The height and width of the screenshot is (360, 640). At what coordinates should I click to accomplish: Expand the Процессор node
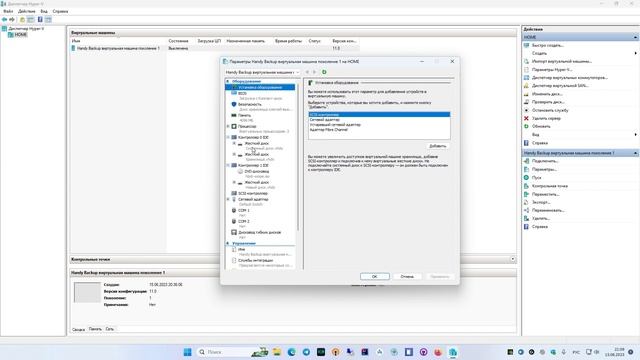click(x=228, y=127)
